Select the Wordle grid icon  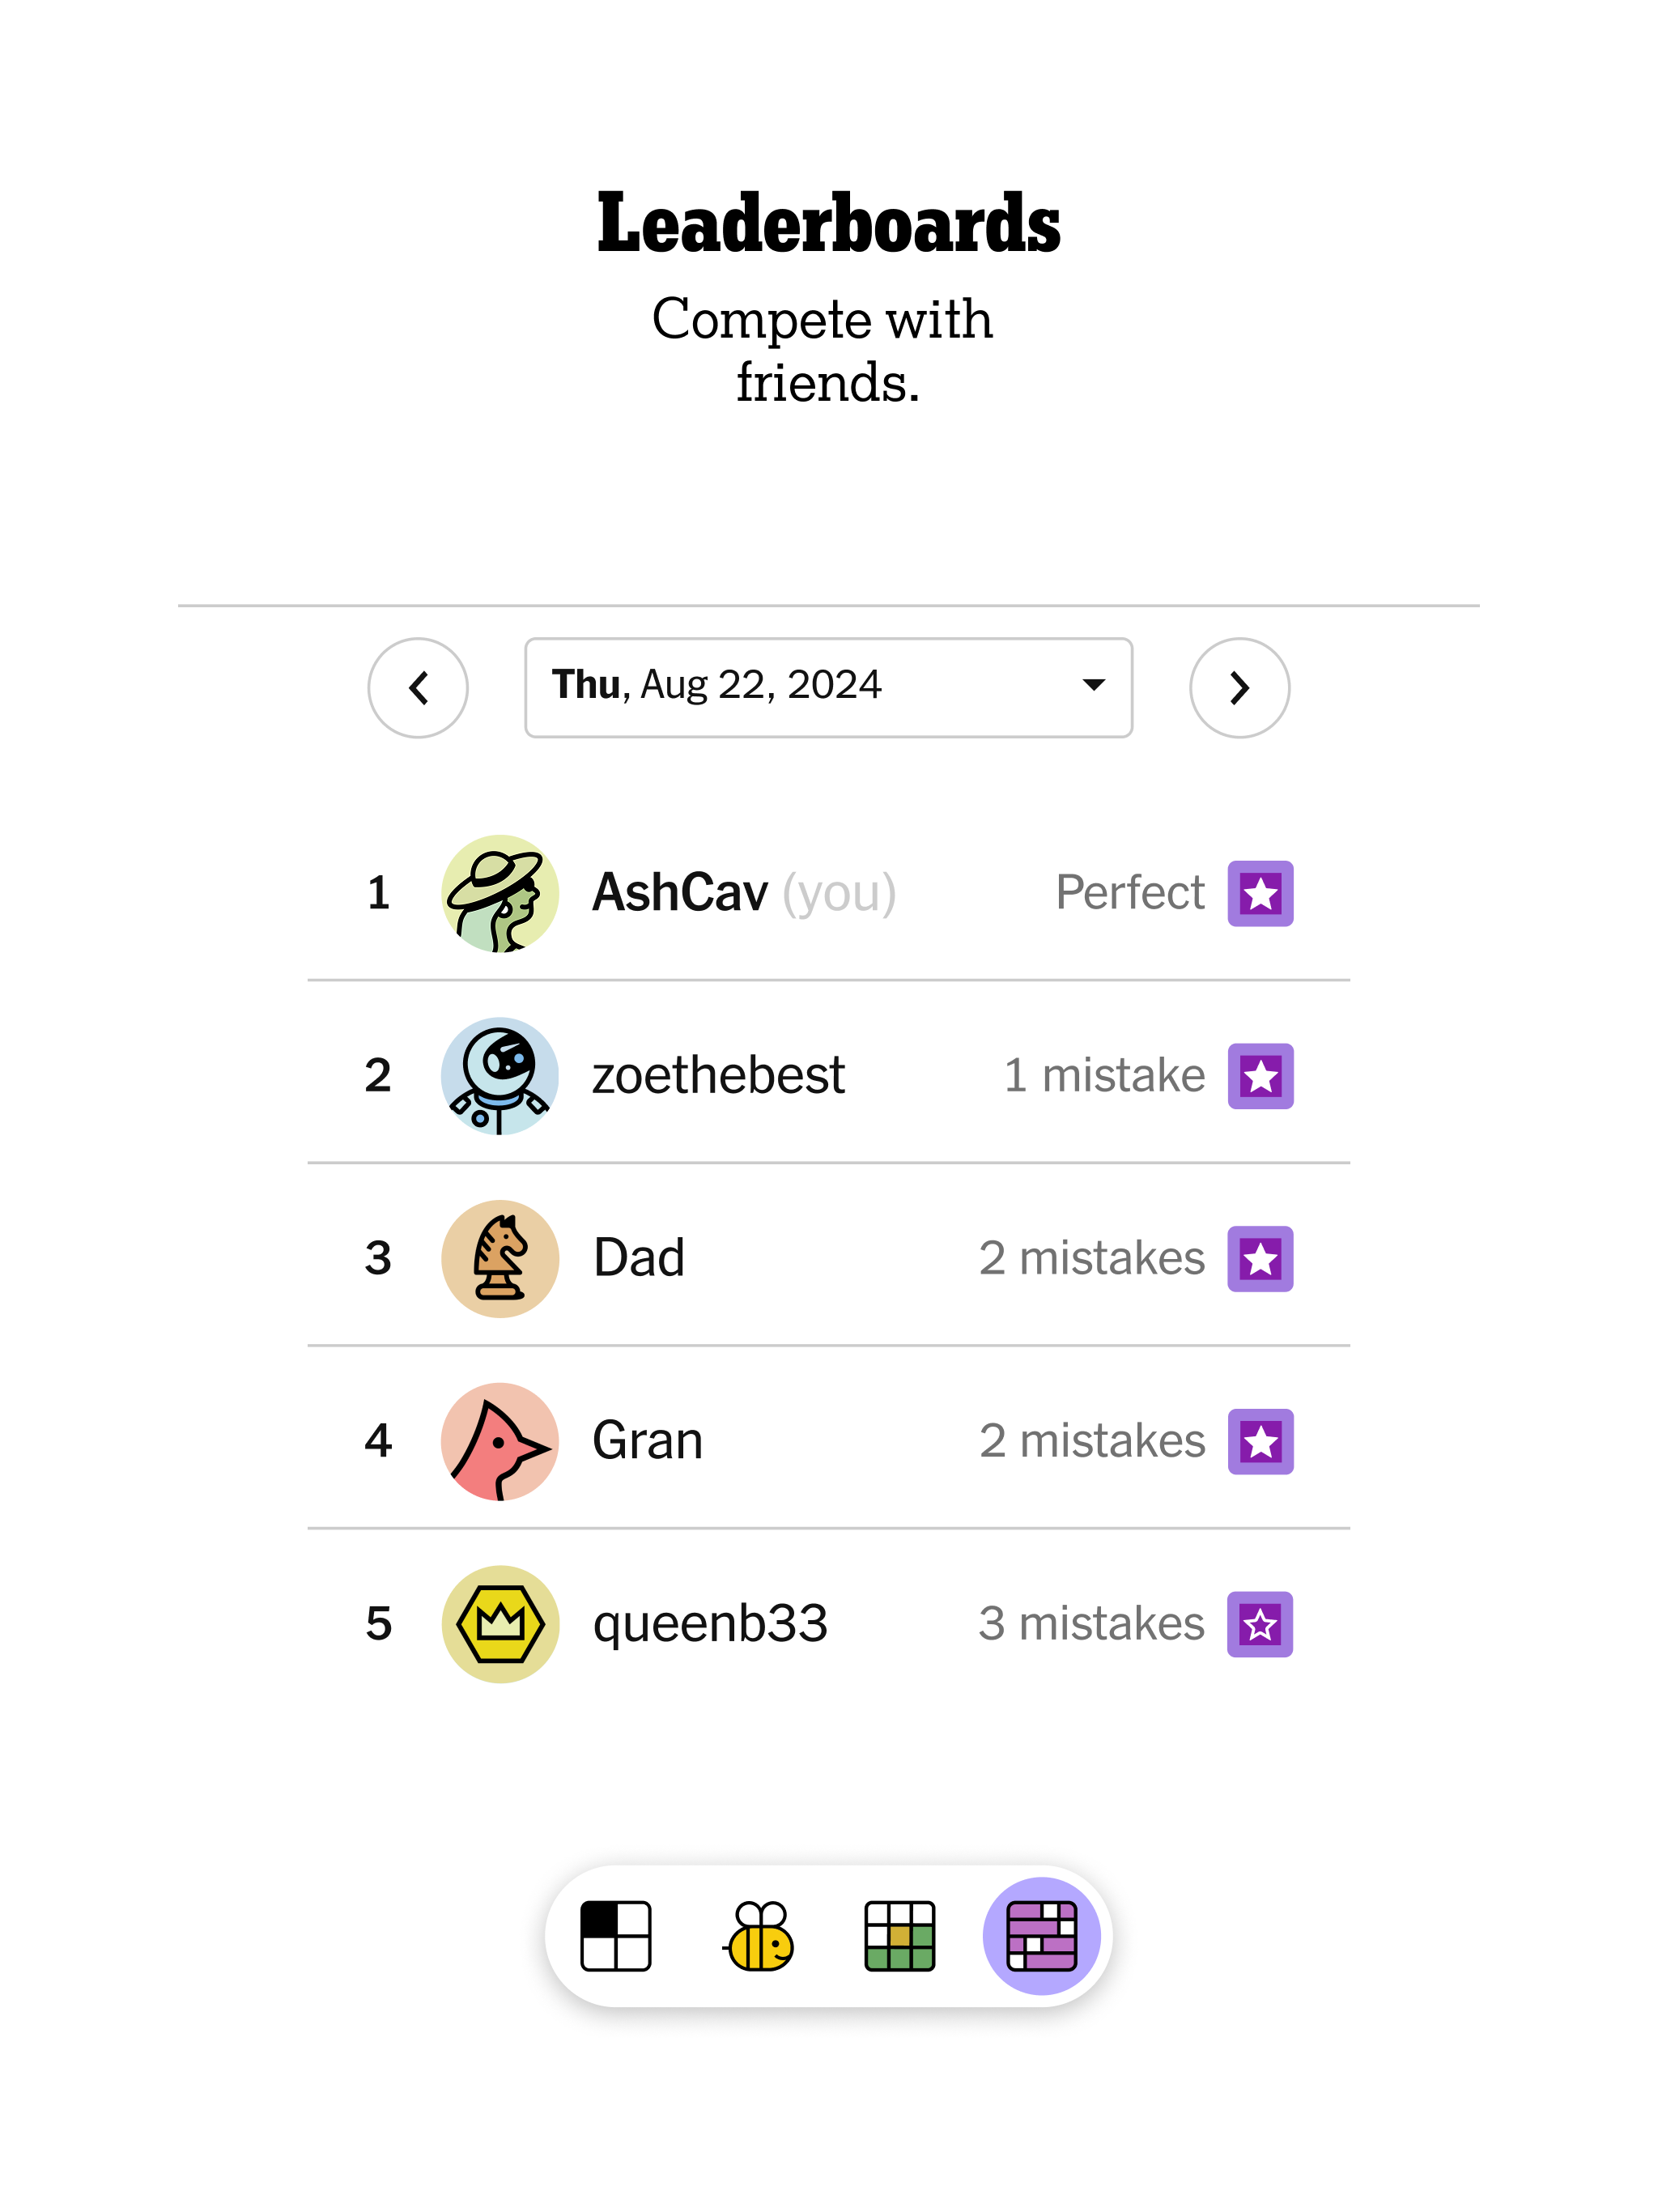899,1936
